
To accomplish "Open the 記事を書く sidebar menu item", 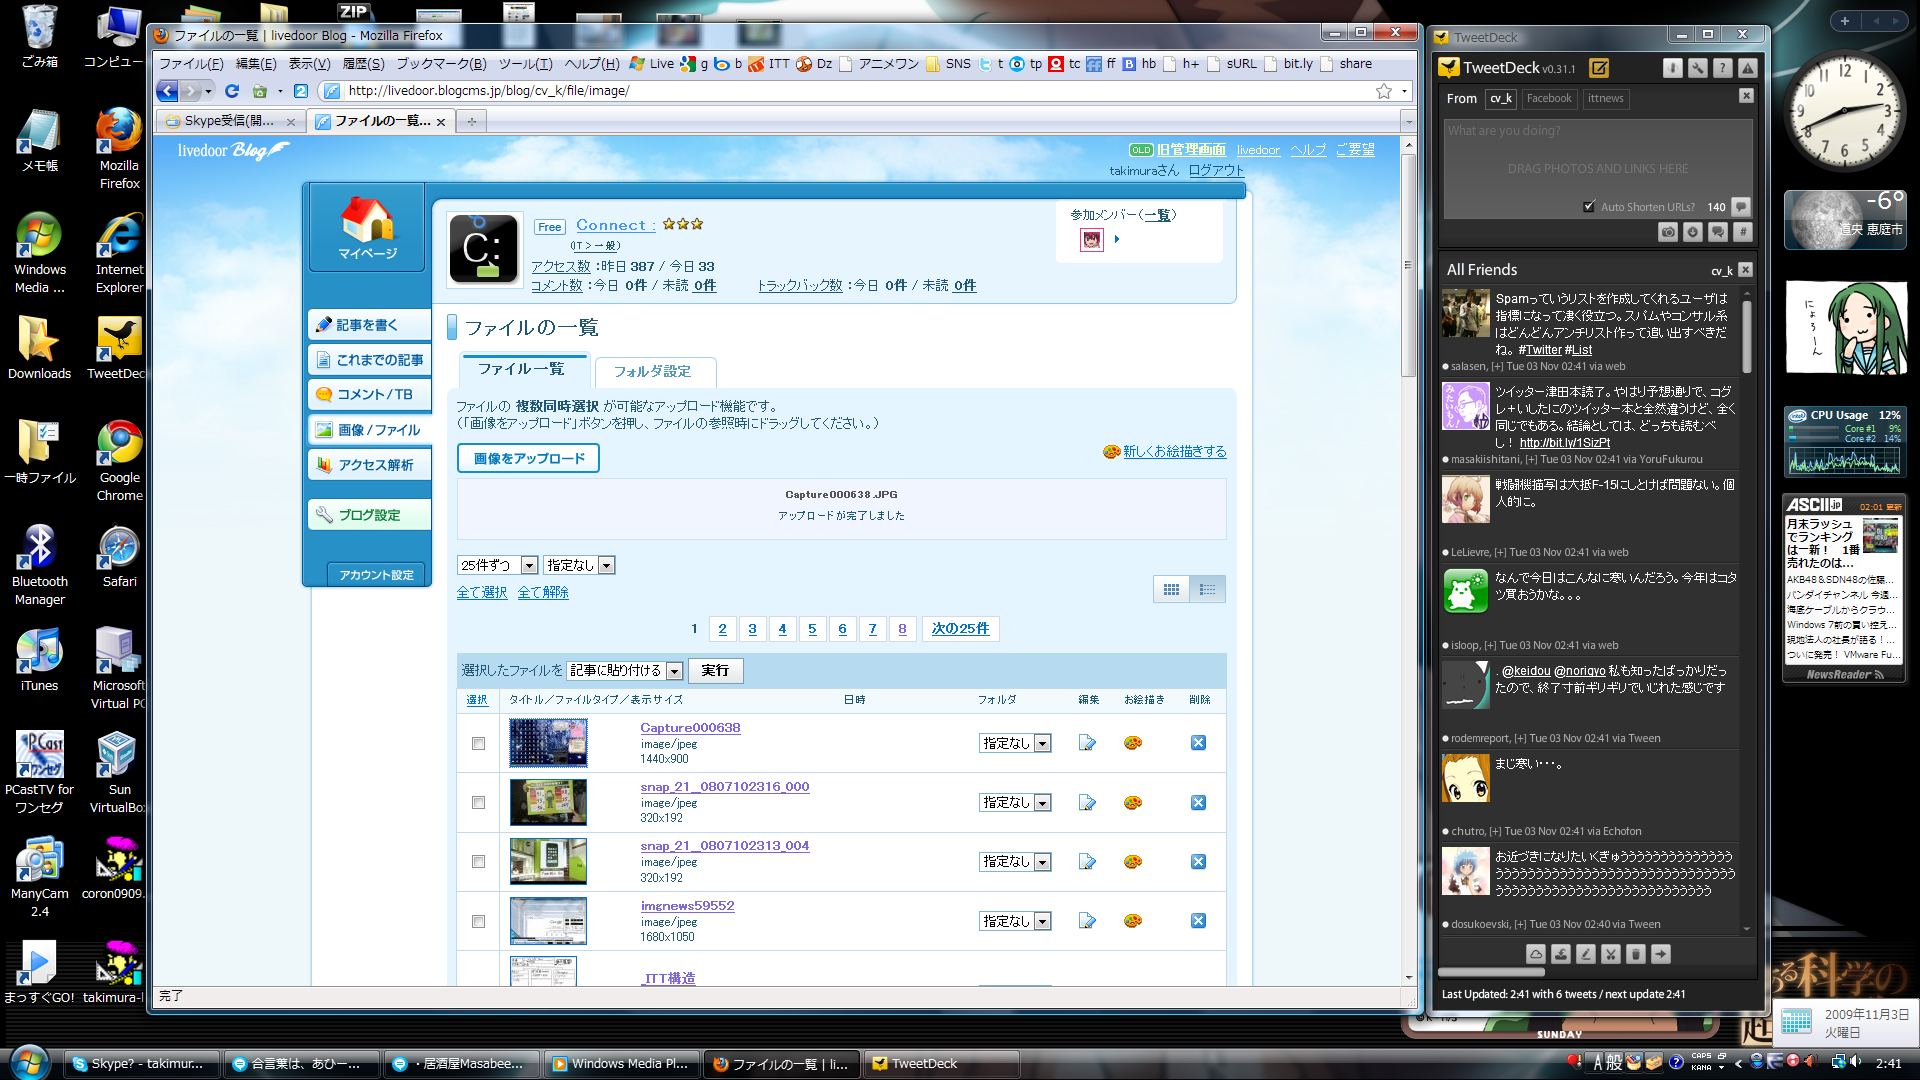I will pyautogui.click(x=368, y=325).
